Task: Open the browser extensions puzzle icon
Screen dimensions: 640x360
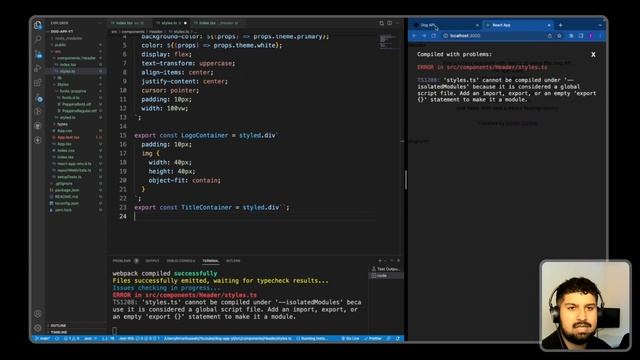Action: 571,36
